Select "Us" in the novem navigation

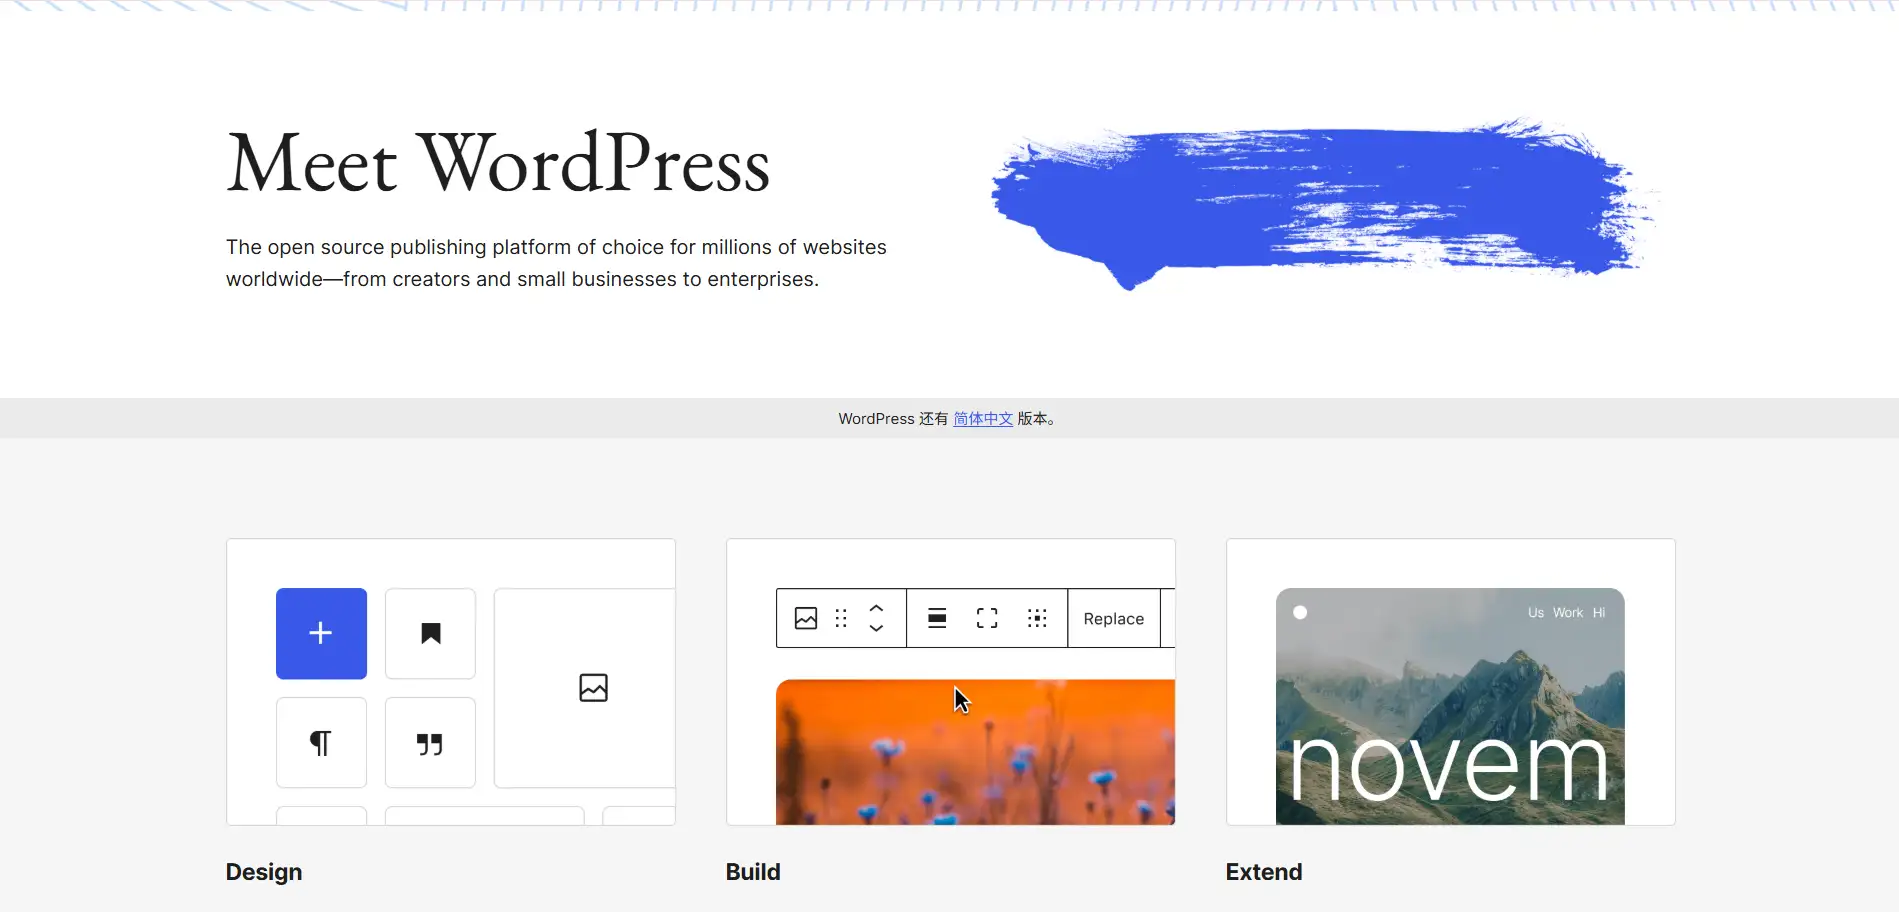[x=1536, y=612]
